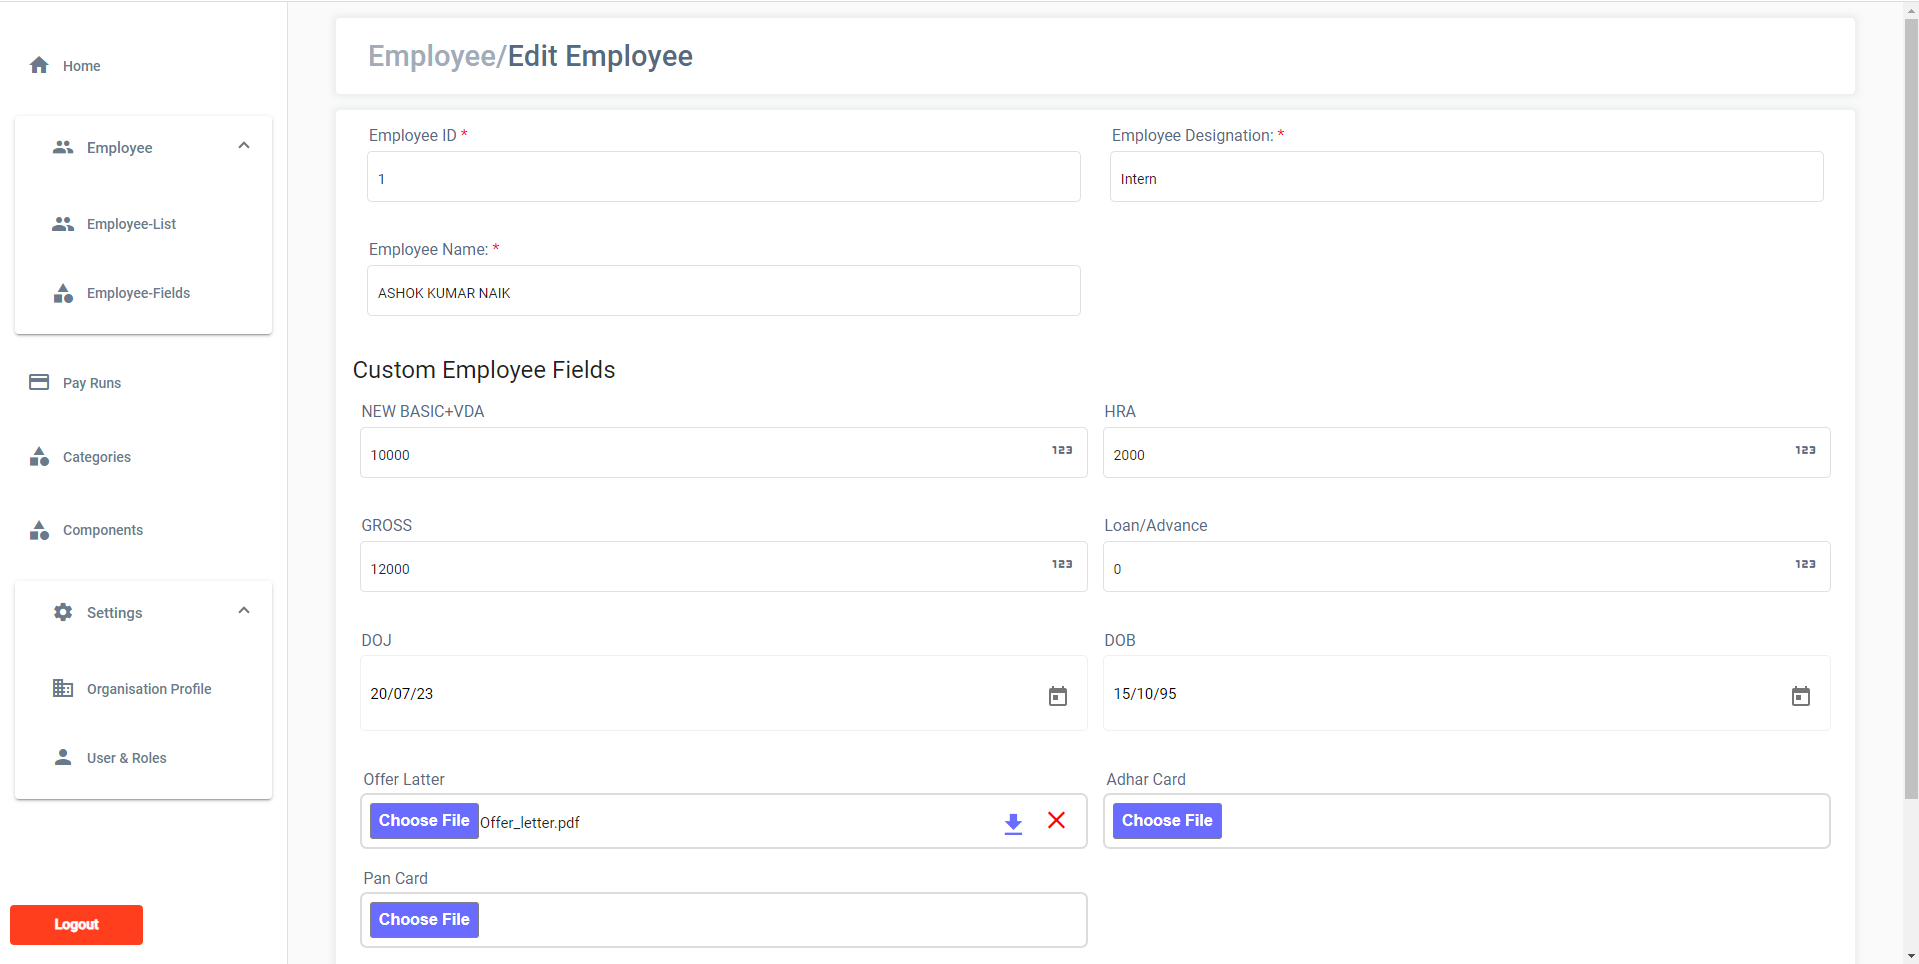The image size is (1919, 964).
Task: Click the Home house icon
Action: pos(39,66)
